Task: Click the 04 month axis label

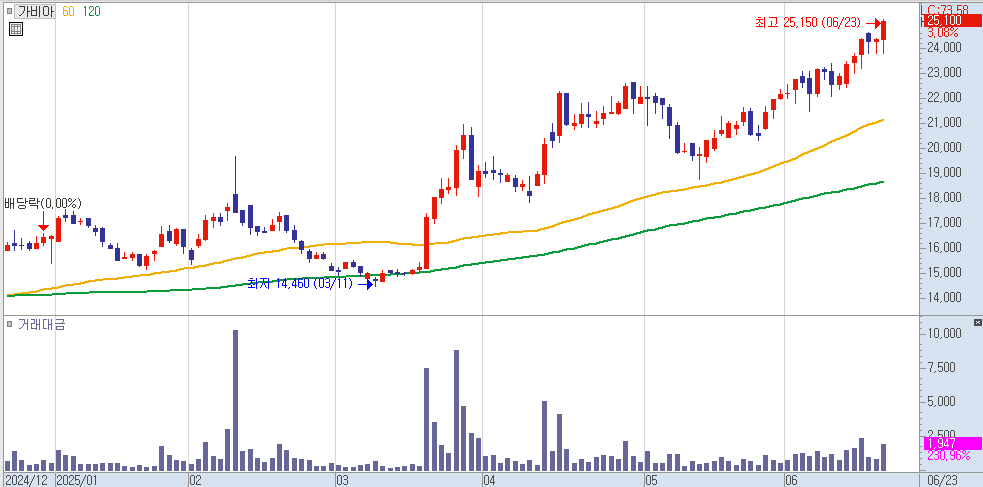Action: pyautogui.click(x=489, y=481)
